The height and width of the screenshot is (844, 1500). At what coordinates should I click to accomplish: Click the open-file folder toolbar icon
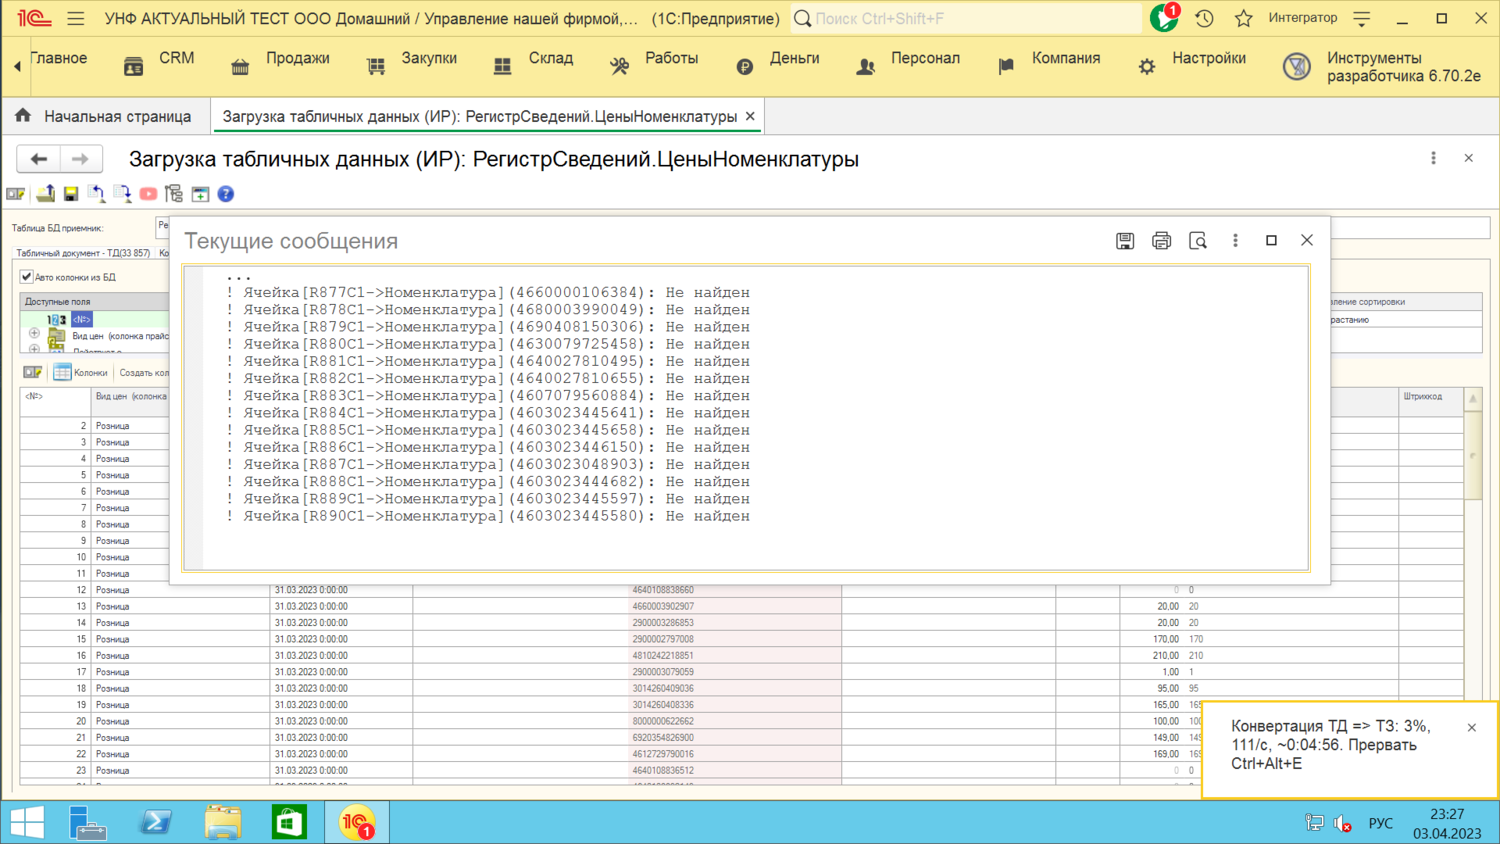[x=45, y=194]
